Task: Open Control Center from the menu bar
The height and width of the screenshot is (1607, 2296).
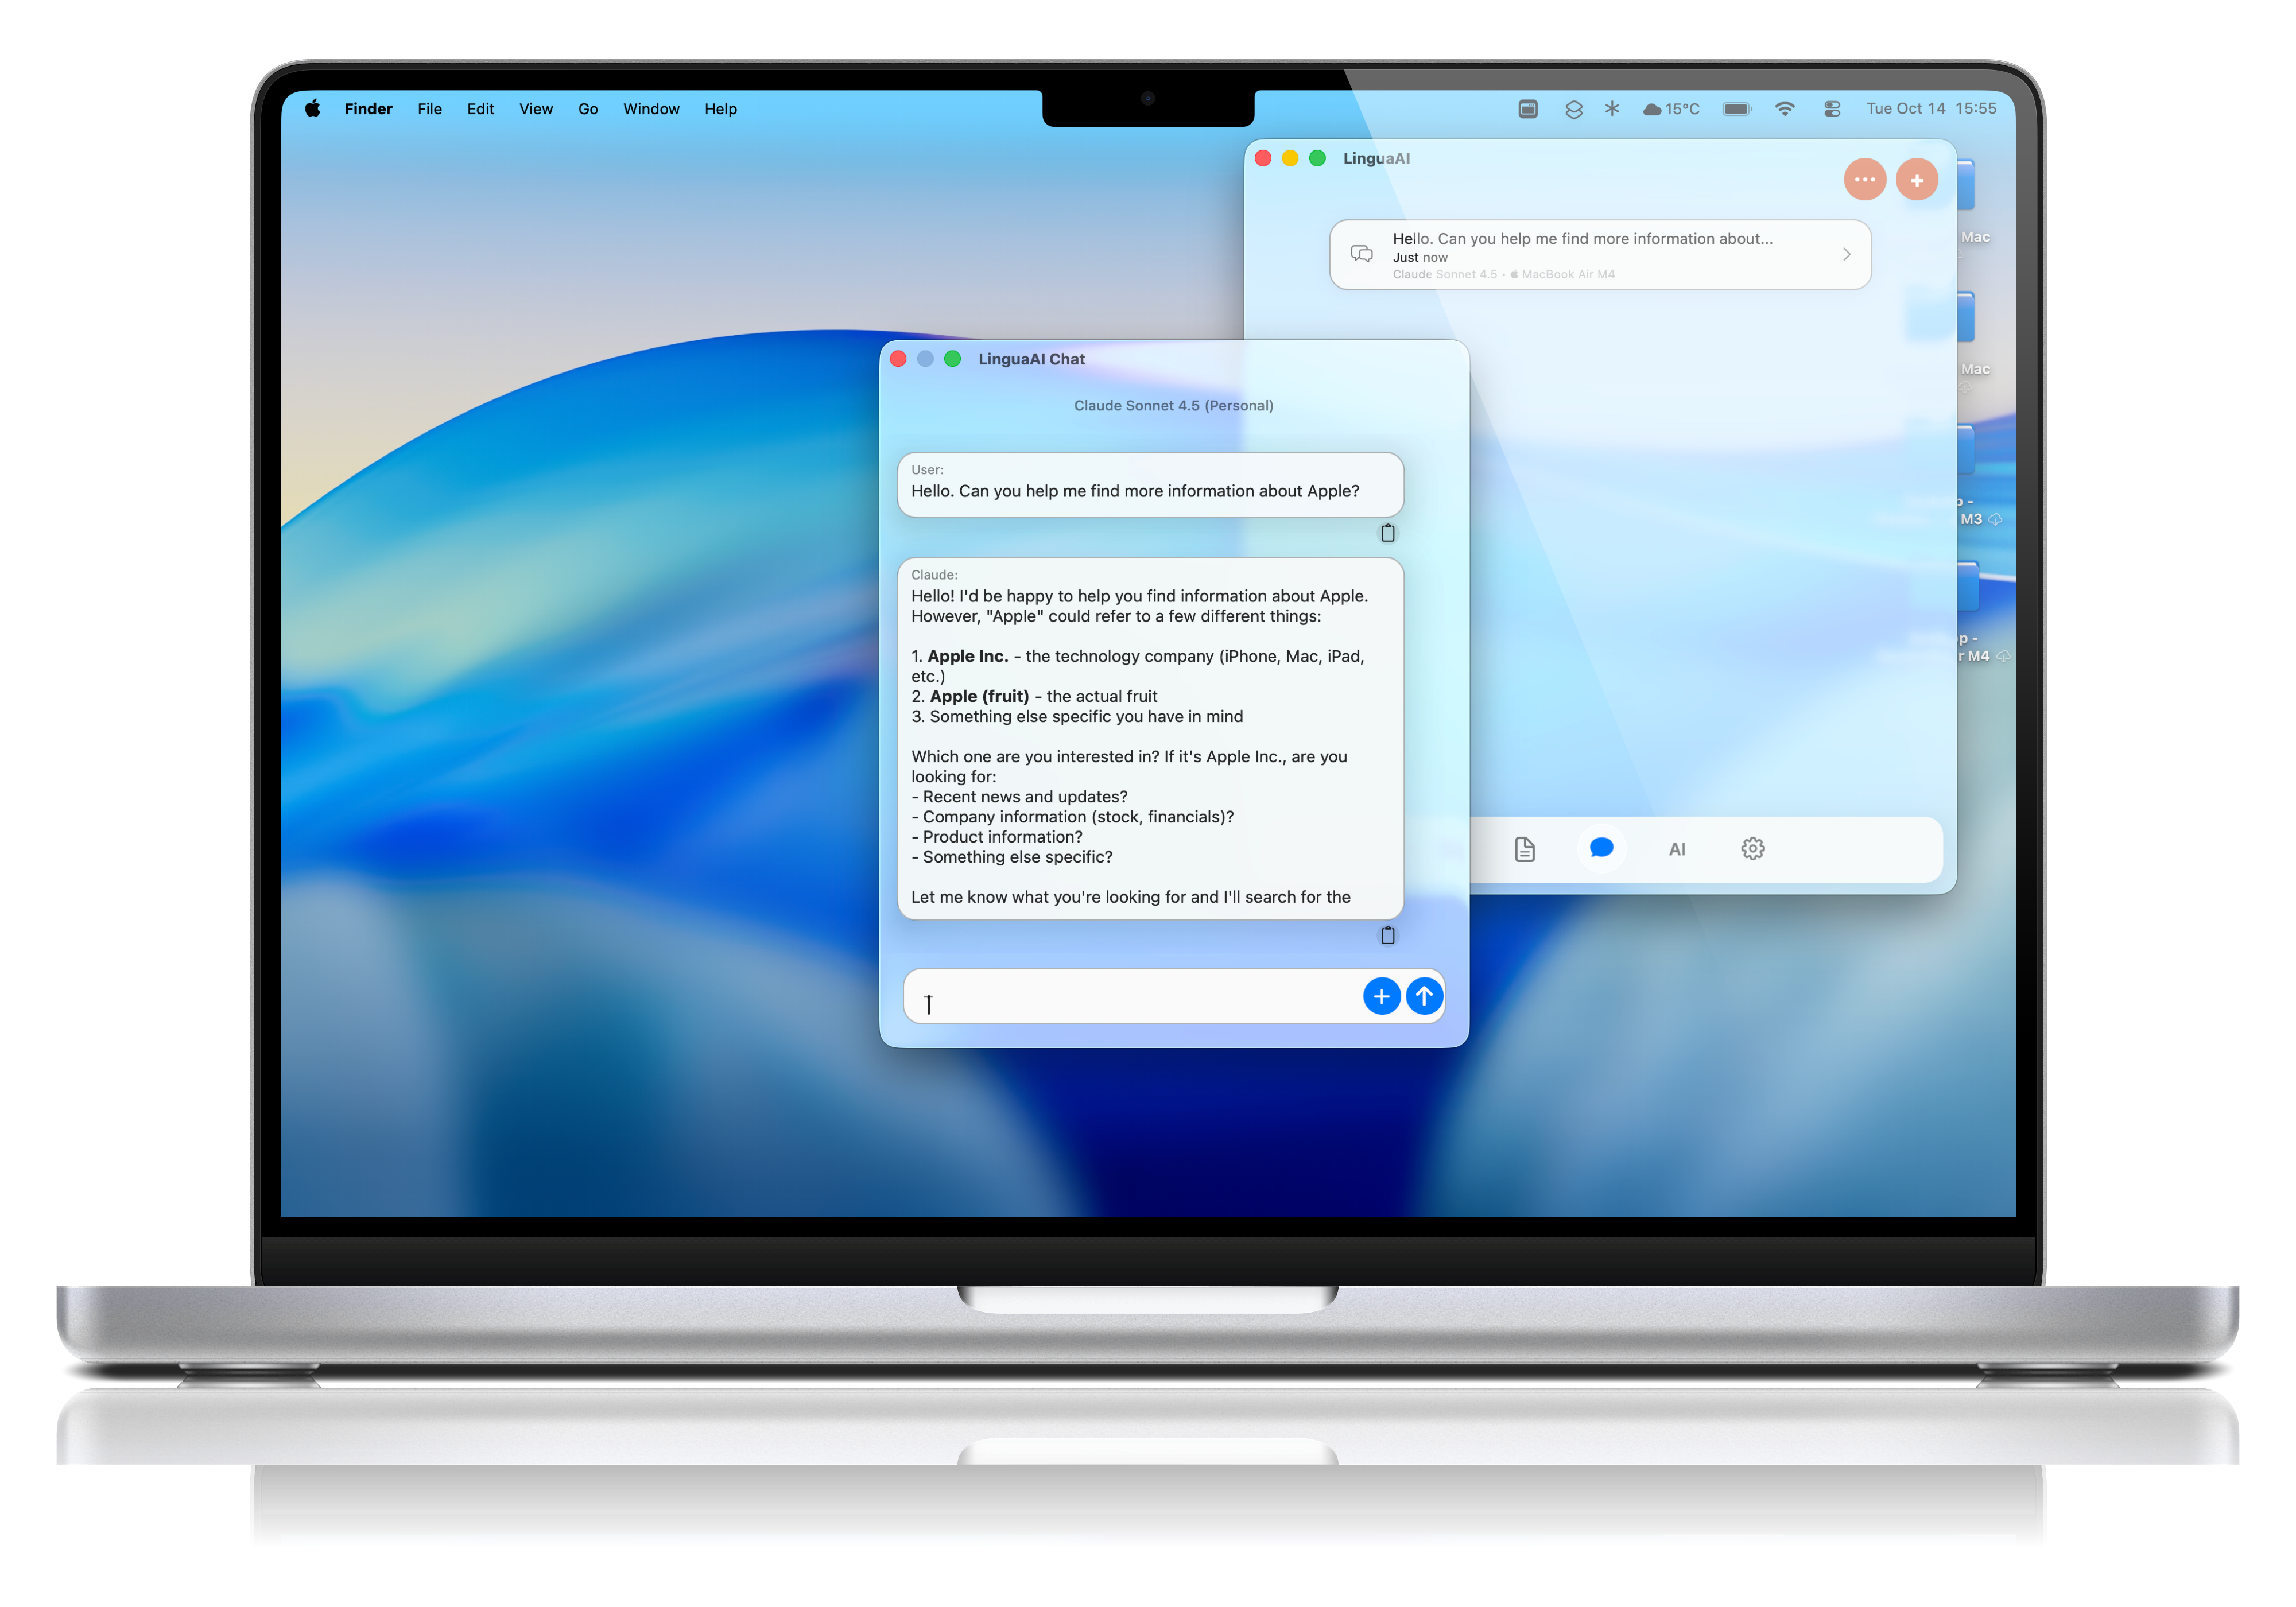Action: coord(1832,108)
